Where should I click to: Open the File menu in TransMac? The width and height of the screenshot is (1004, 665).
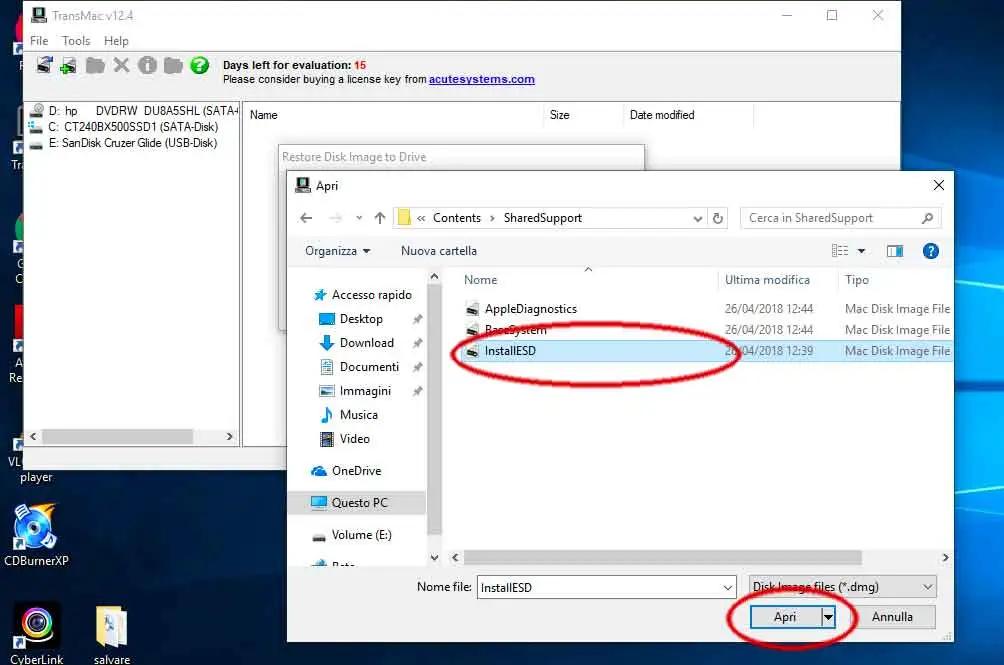click(38, 40)
